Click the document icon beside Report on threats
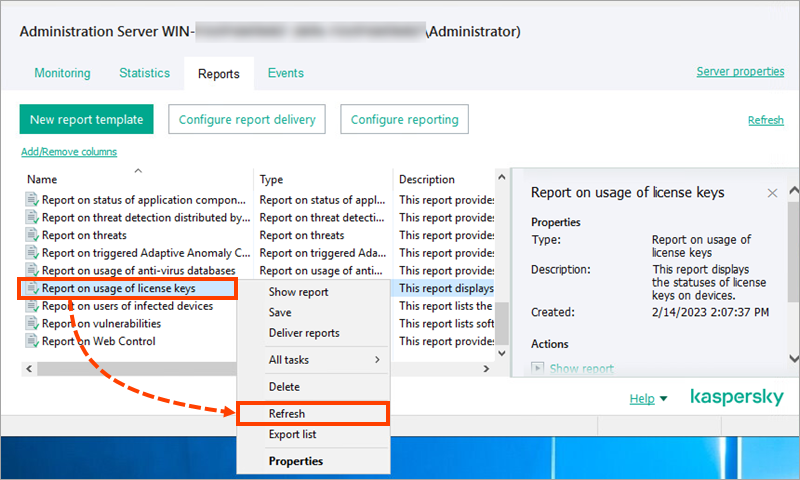This screenshot has height=480, width=800. (32, 235)
